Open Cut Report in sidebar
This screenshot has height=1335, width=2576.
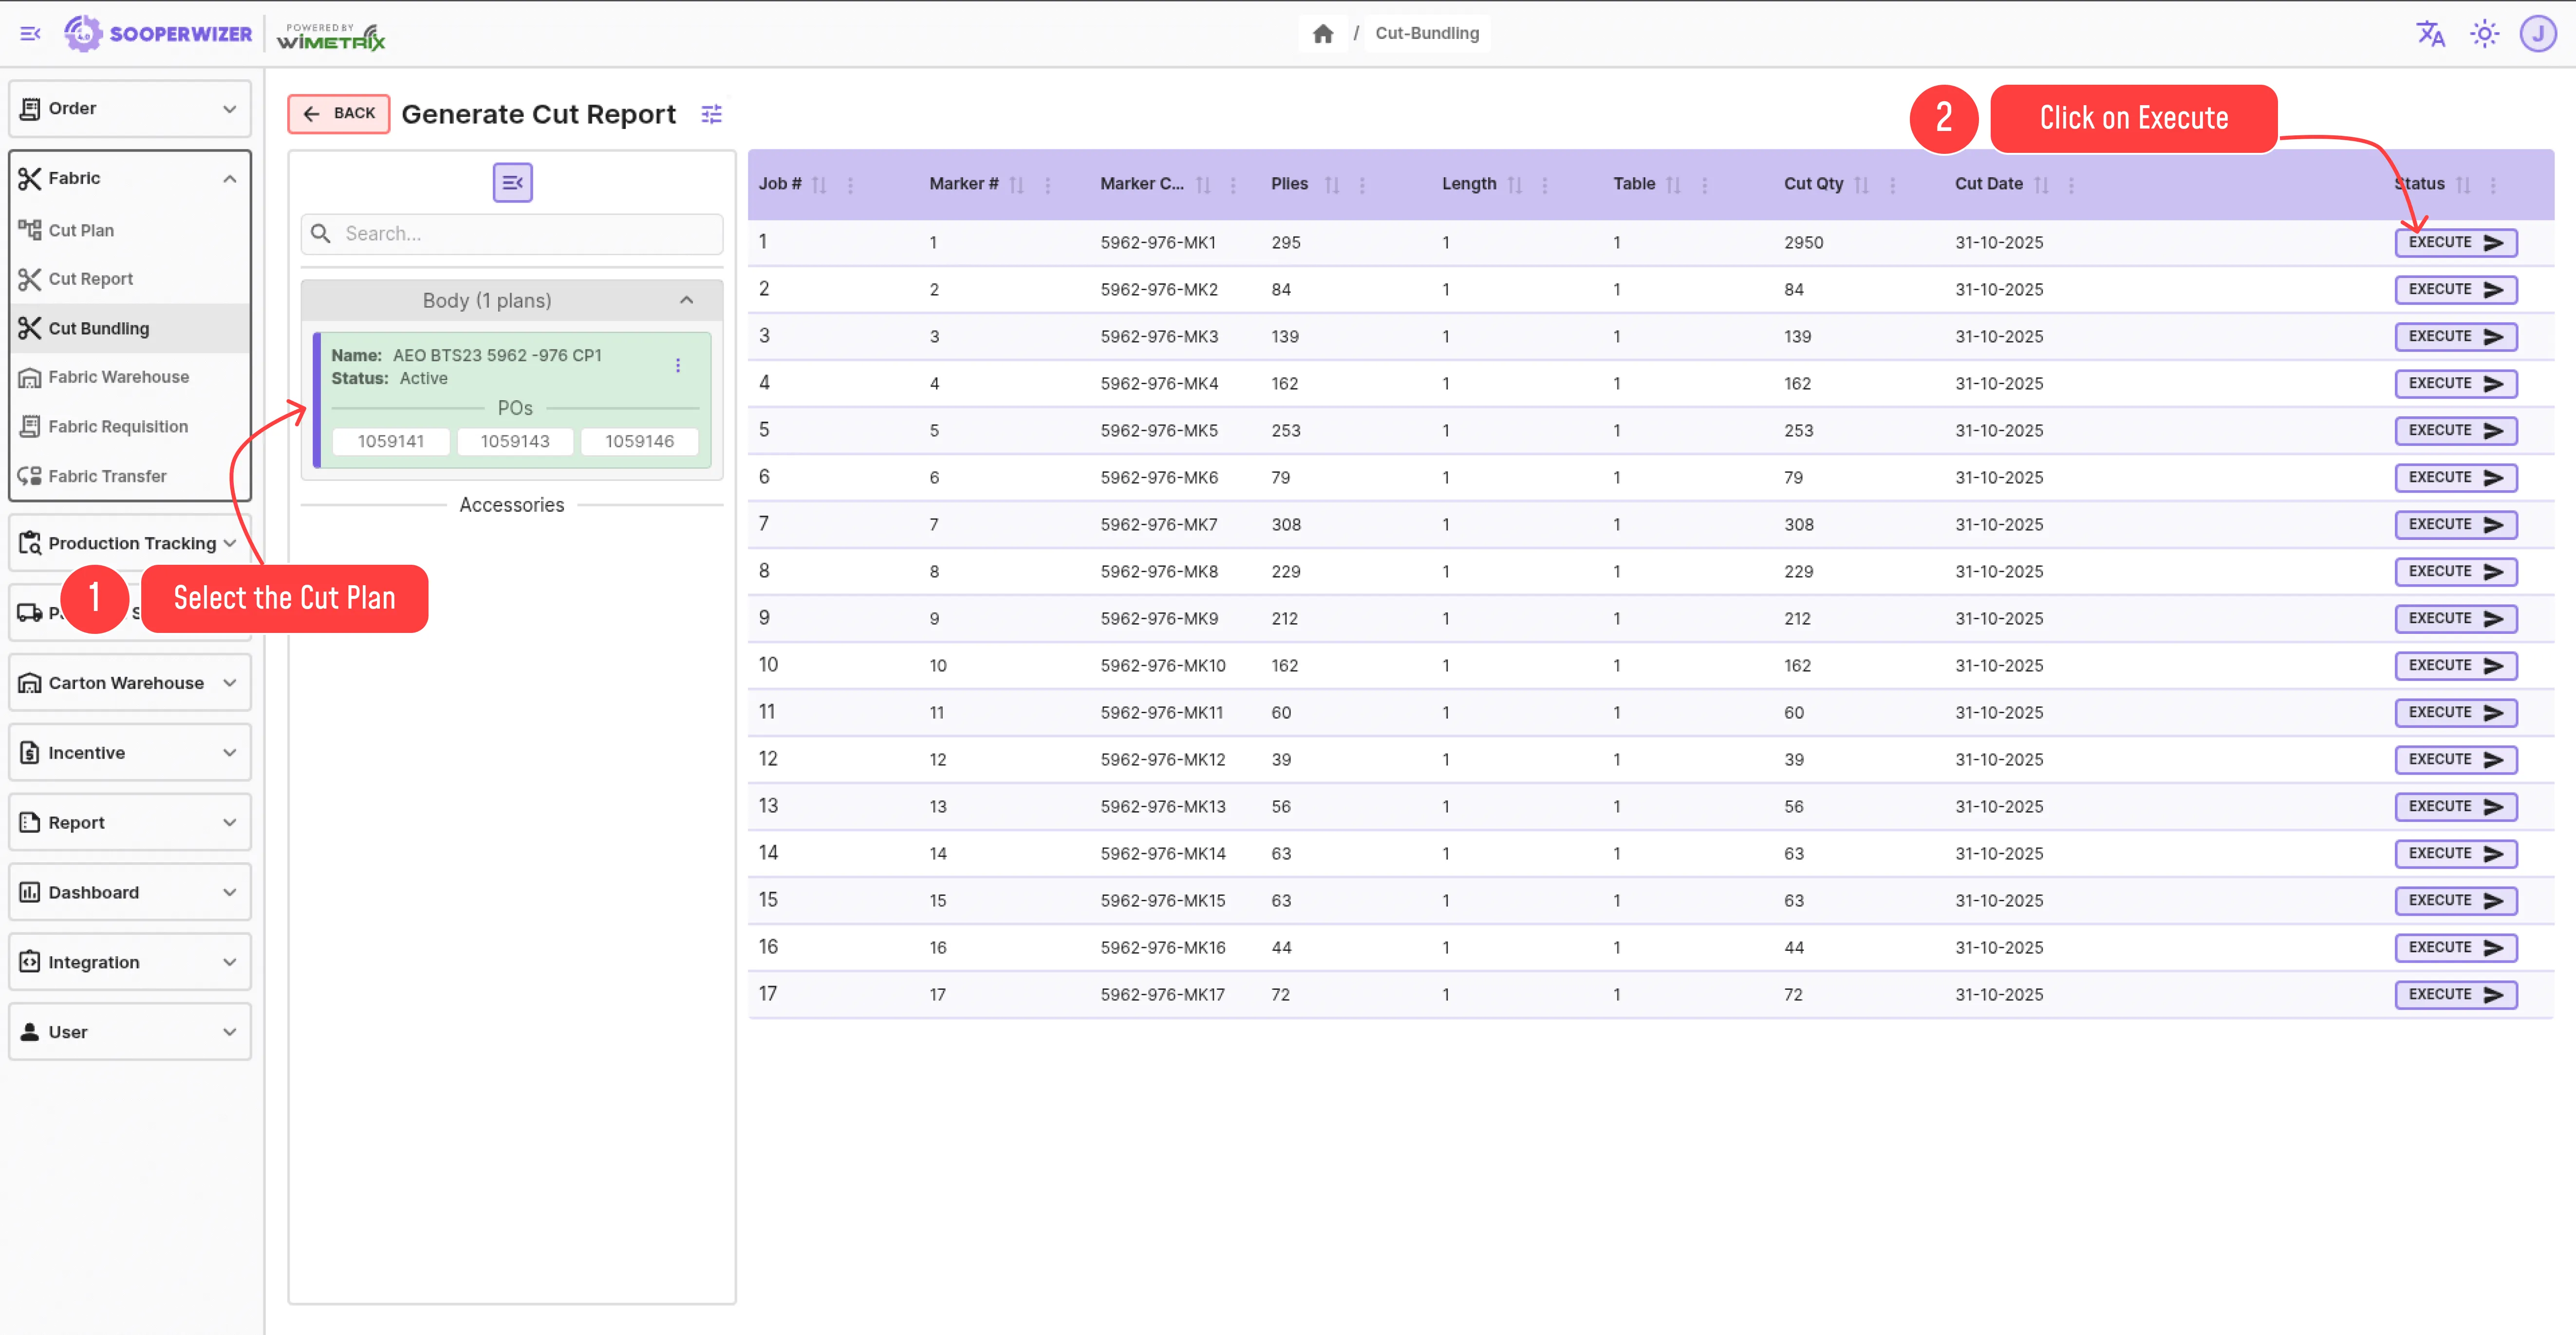click(90, 279)
